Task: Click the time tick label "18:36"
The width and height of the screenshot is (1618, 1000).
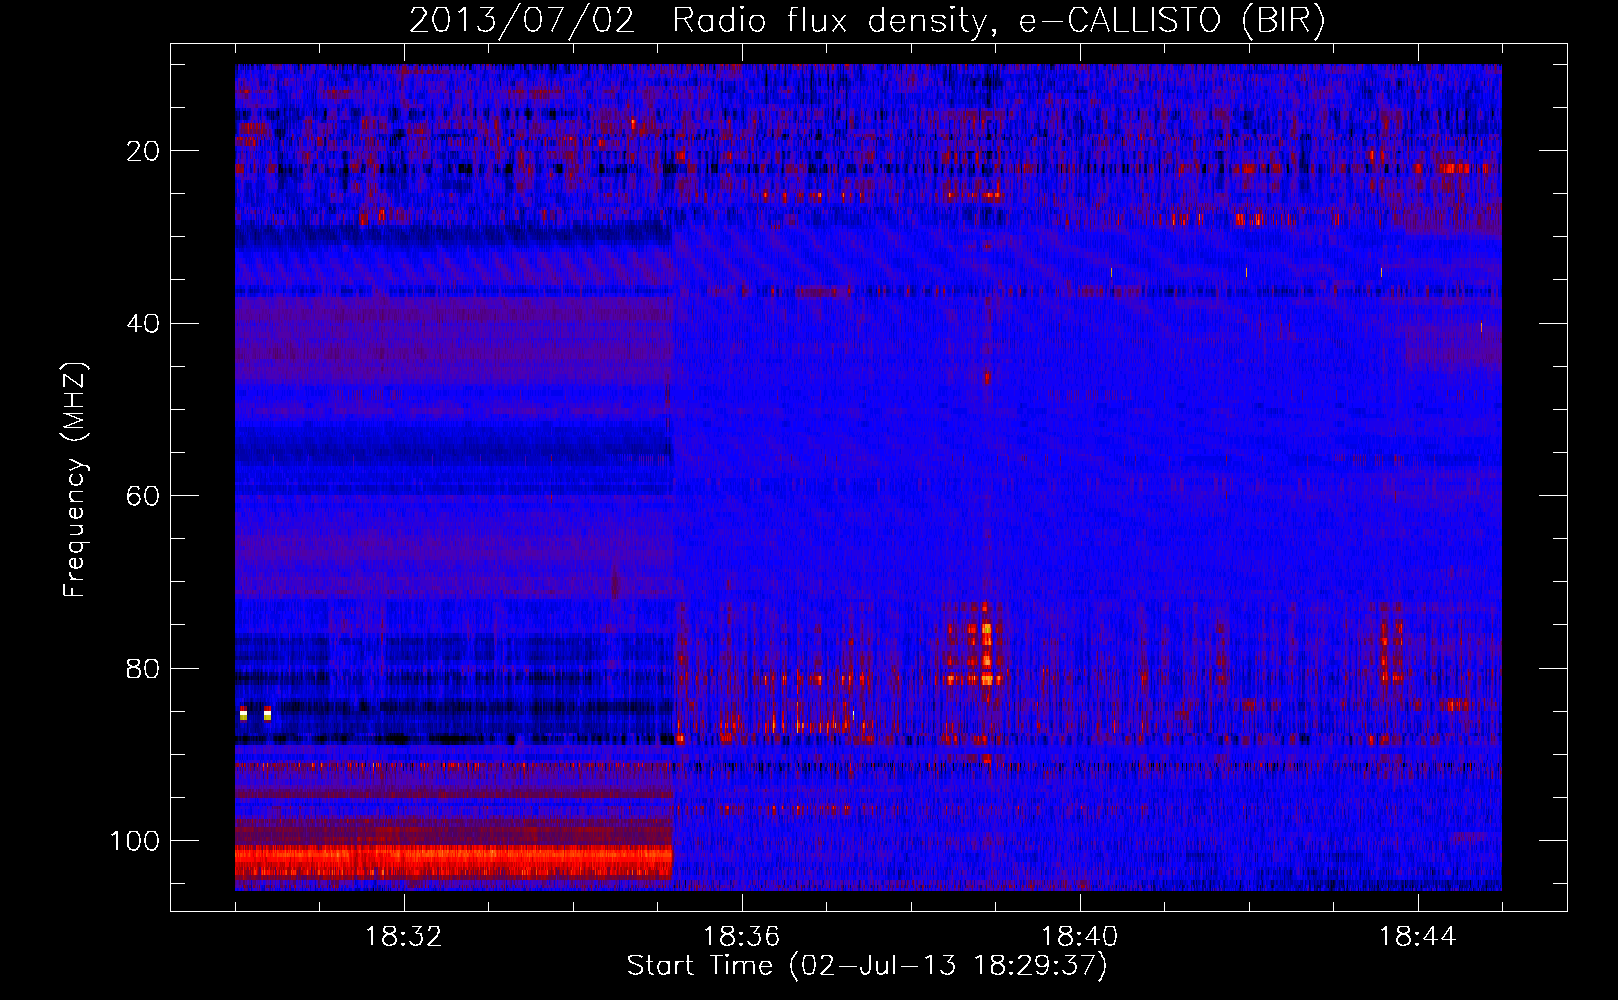Action: point(742,937)
